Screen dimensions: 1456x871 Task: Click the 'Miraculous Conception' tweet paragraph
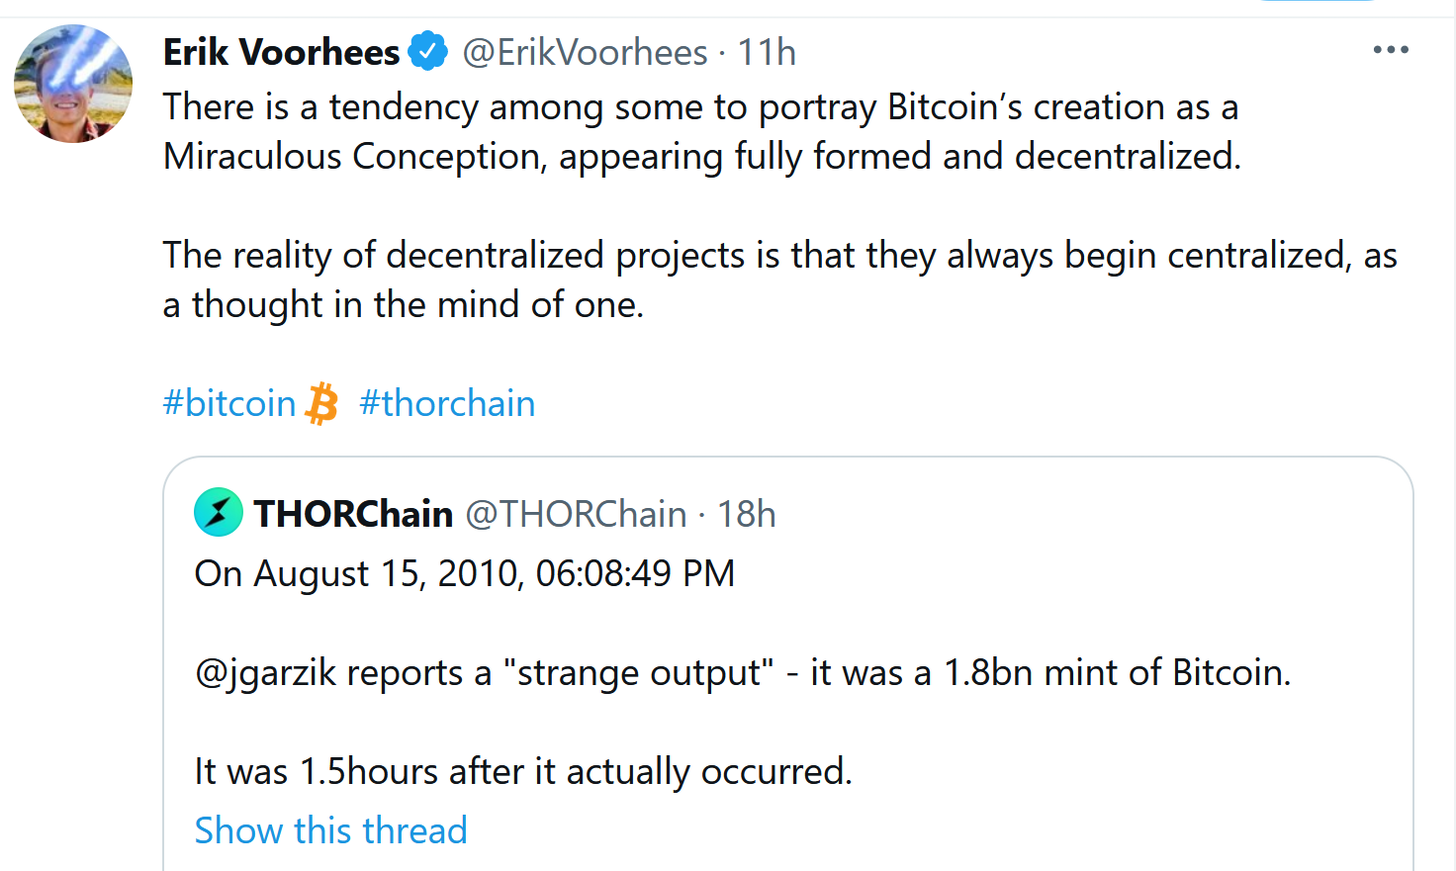tap(700, 132)
